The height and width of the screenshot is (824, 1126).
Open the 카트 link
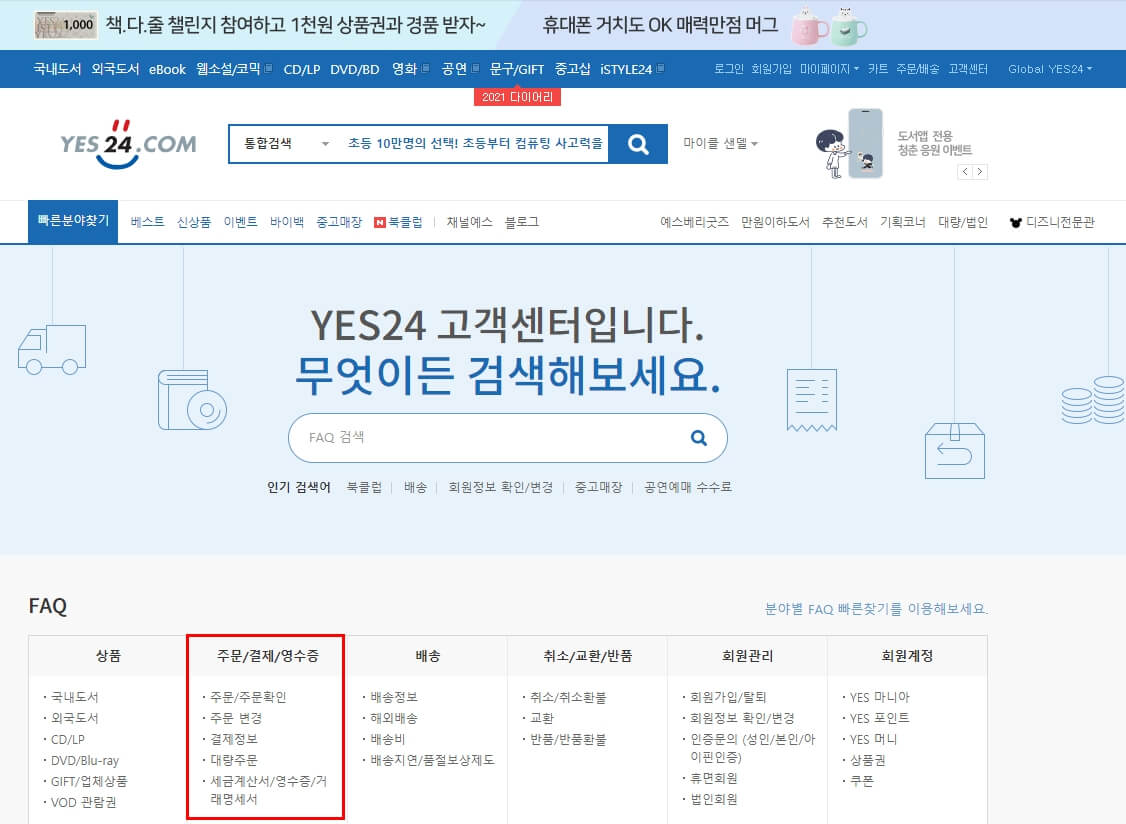pos(878,69)
